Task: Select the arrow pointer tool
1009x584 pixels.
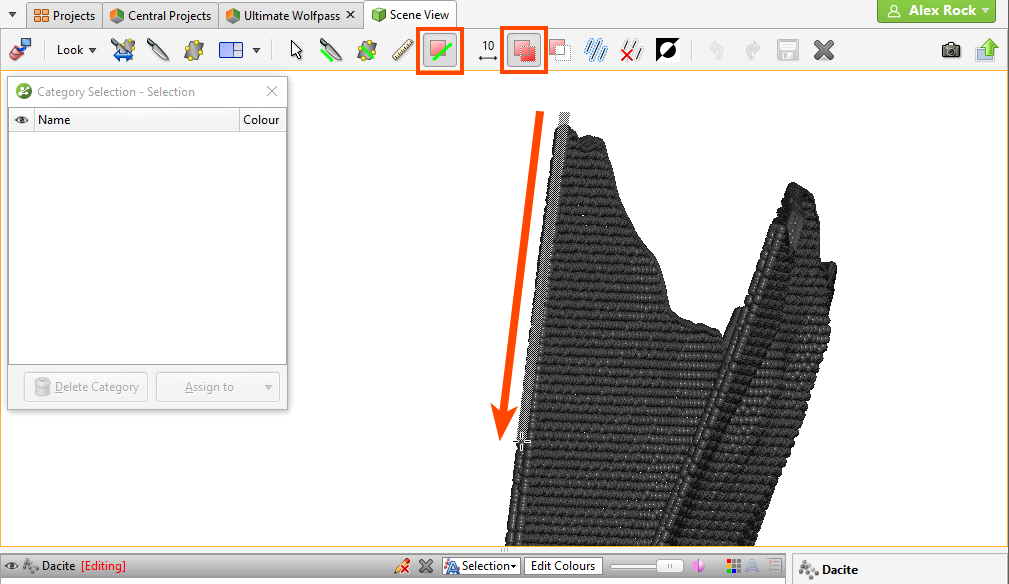Action: coord(296,50)
